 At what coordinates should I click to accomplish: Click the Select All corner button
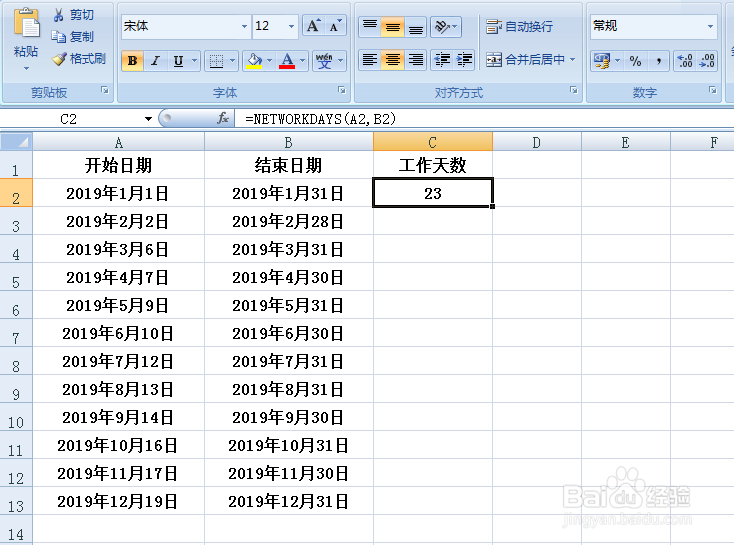[16, 142]
